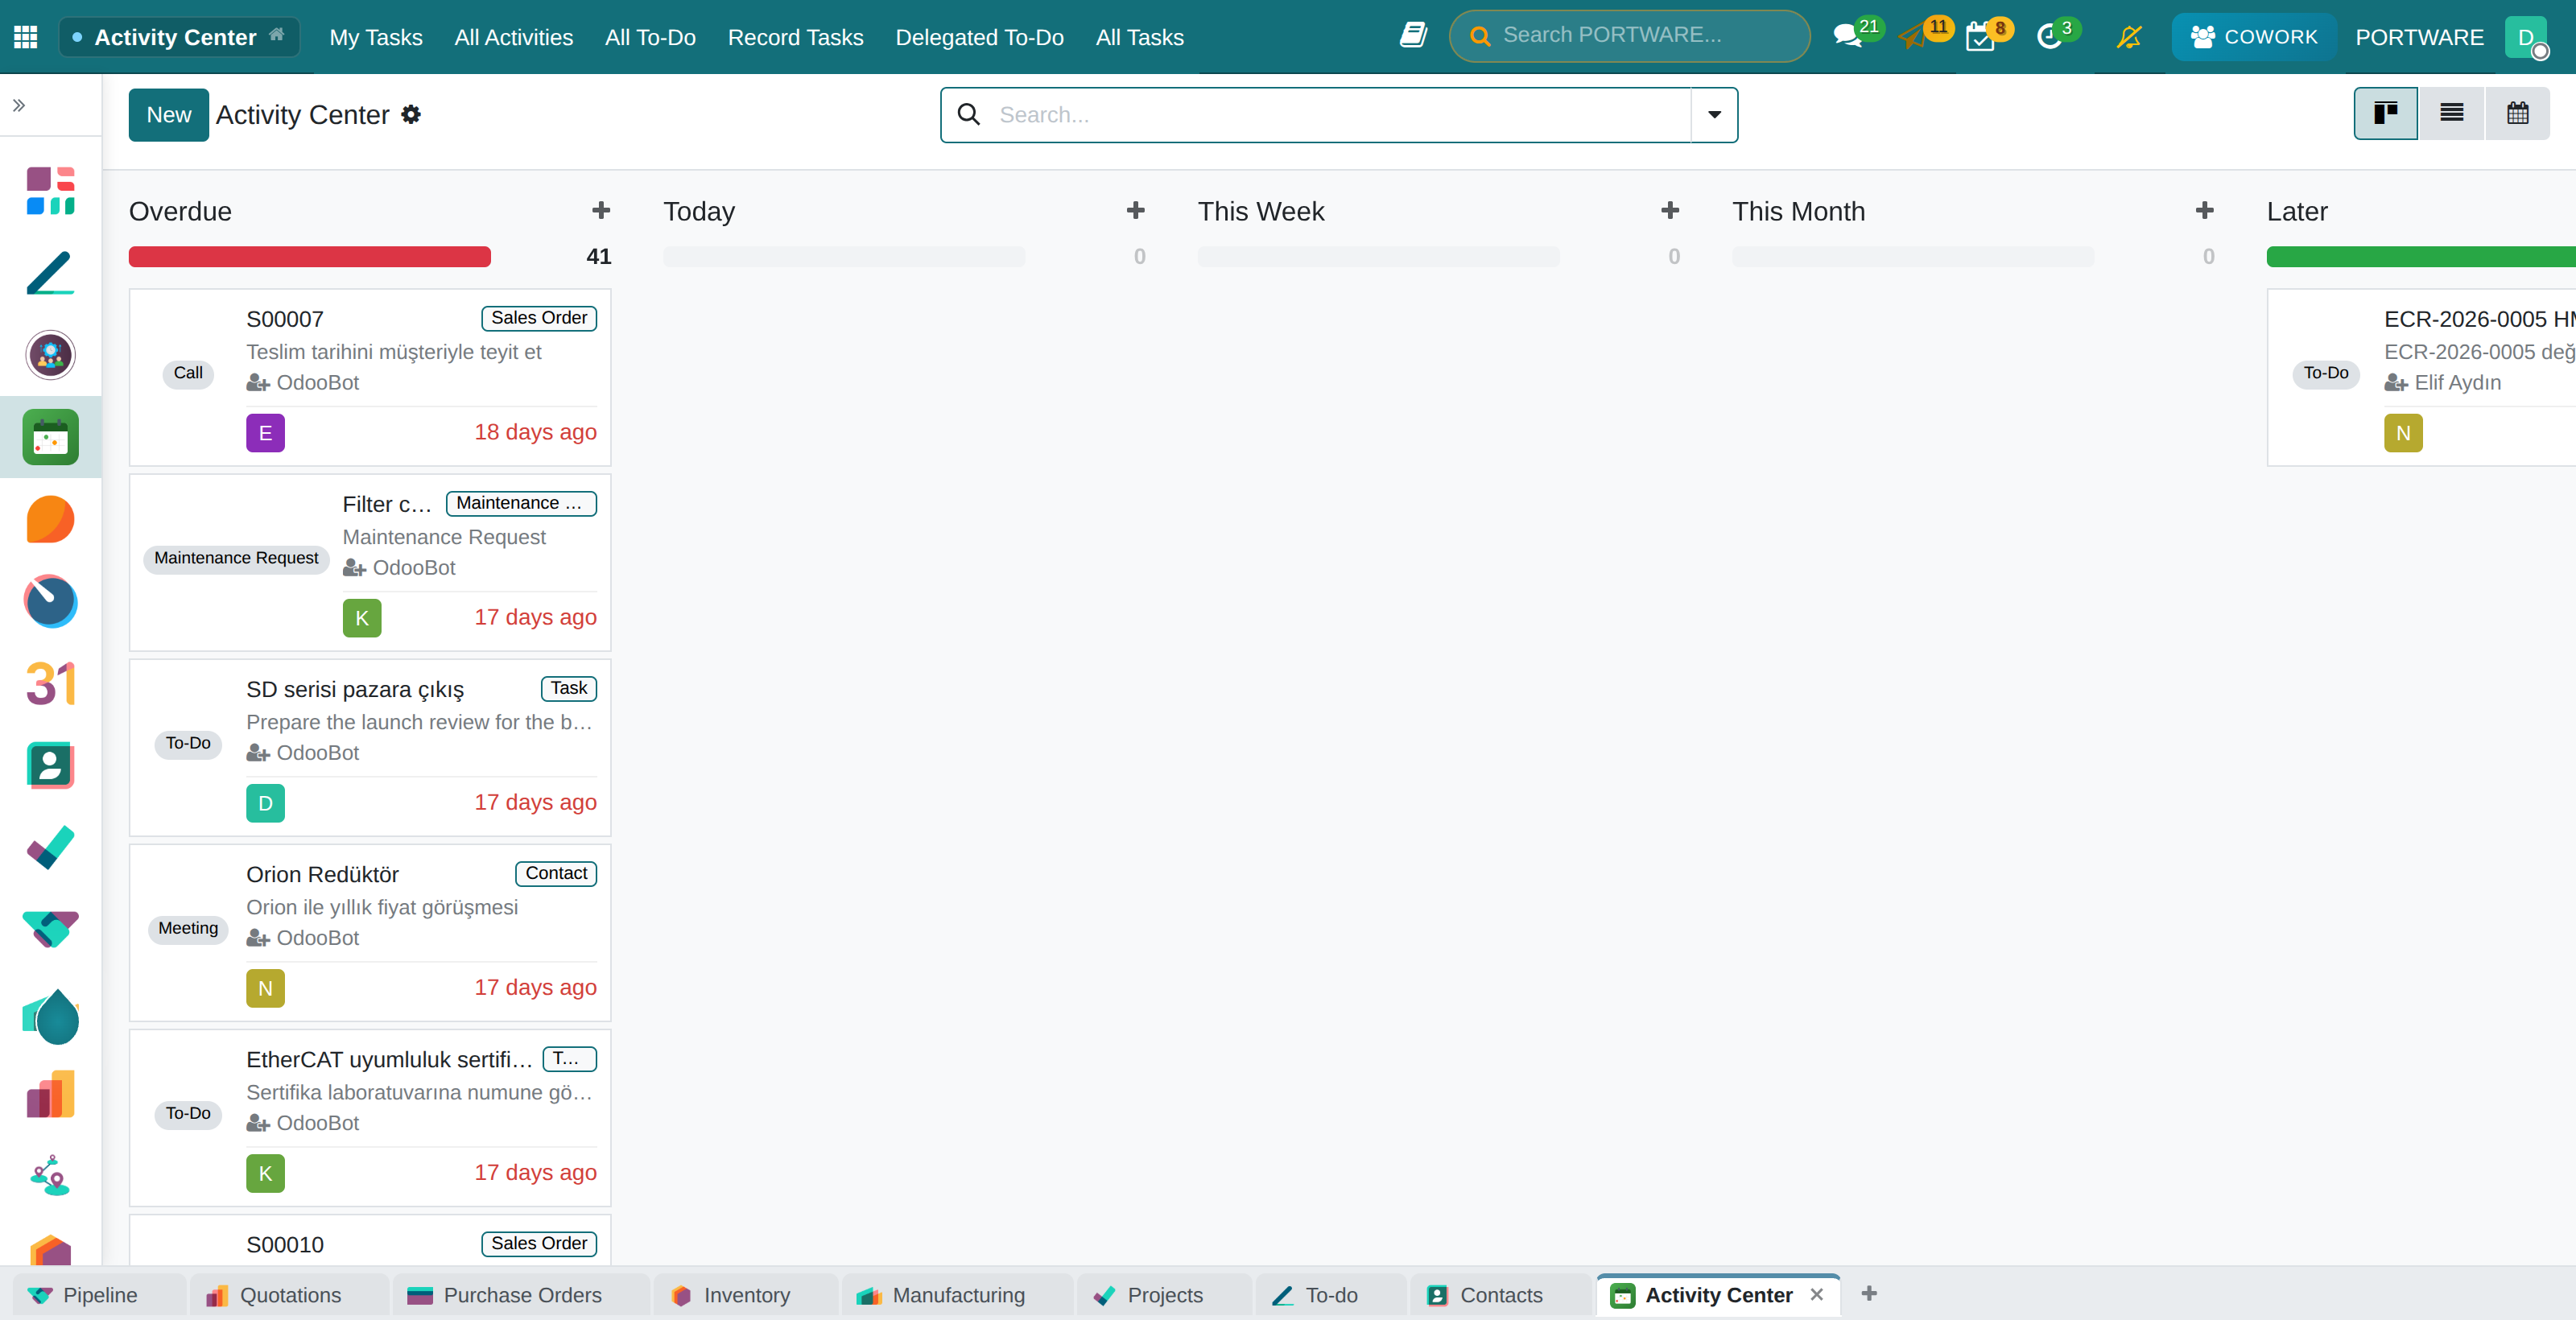Open the apps grid menu

point(26,37)
